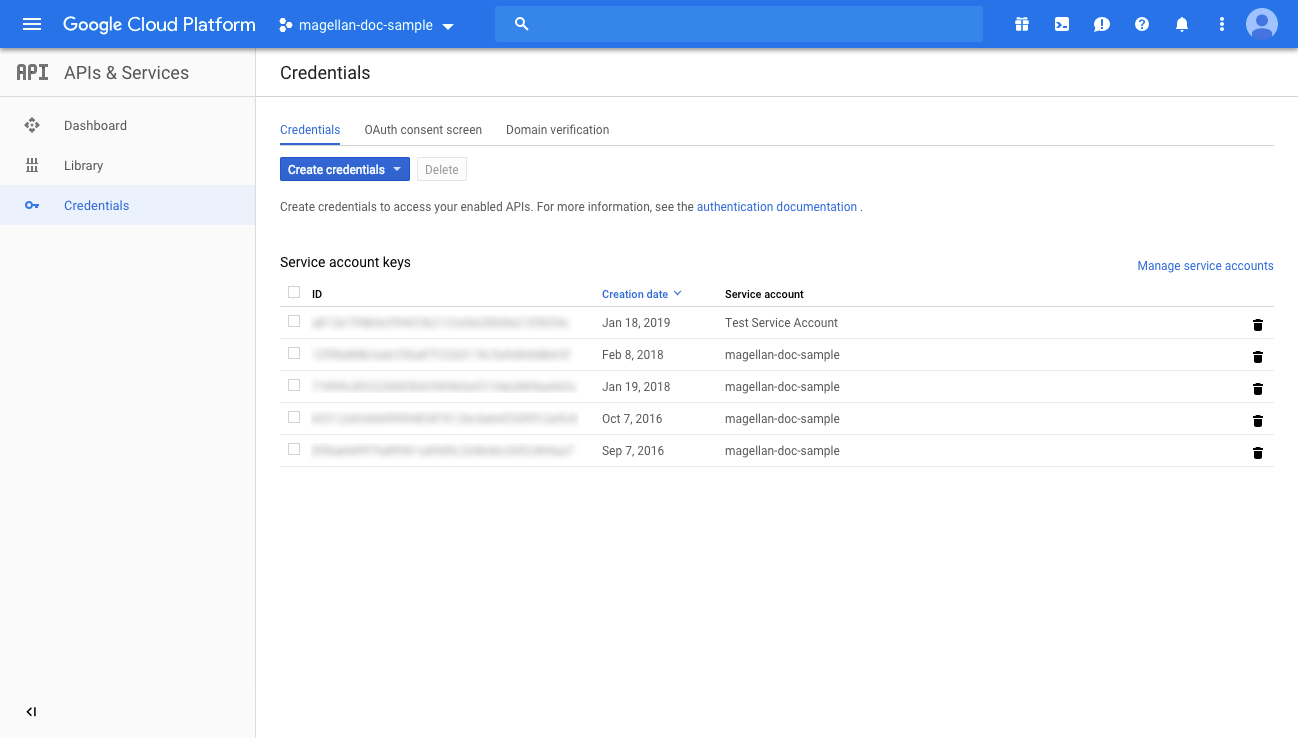
Task: Click the Dashboard sidebar icon
Action: pyautogui.click(x=32, y=125)
